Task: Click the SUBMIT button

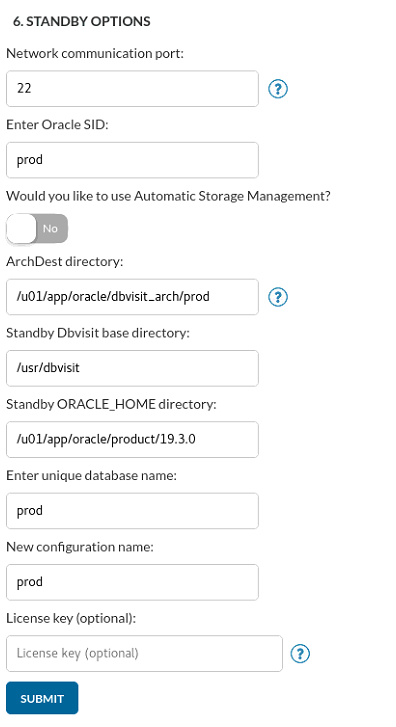Action: 42,698
